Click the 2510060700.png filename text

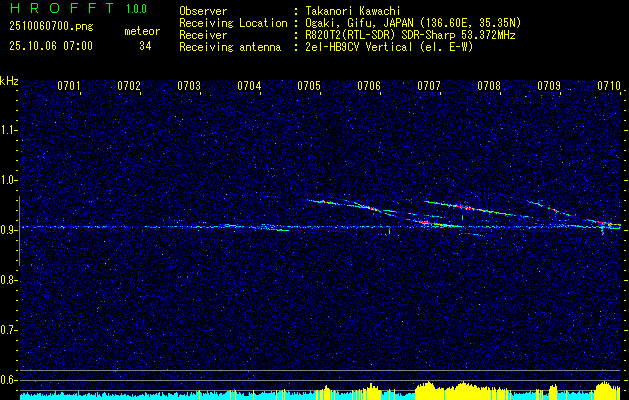[51, 27]
